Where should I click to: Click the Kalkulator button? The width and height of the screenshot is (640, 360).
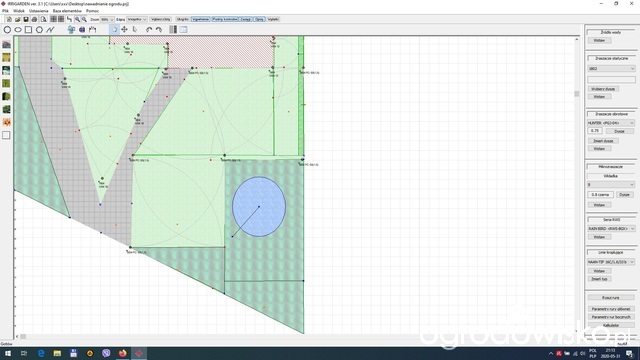click(x=611, y=325)
